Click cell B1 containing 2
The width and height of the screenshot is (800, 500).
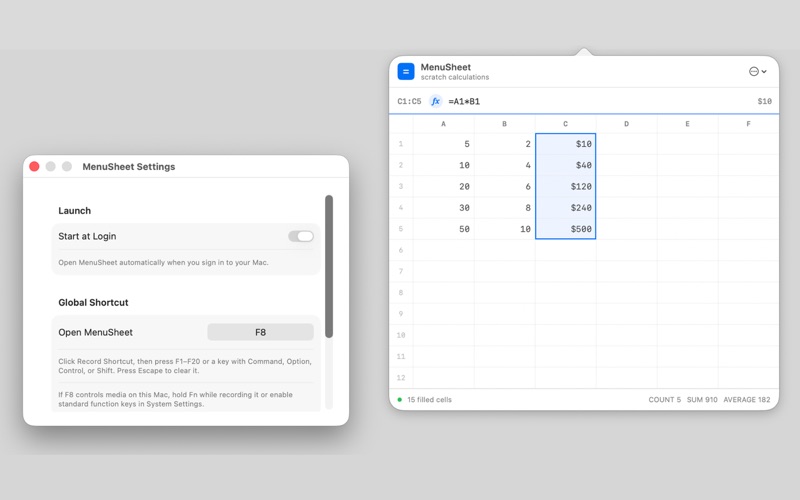click(x=505, y=144)
